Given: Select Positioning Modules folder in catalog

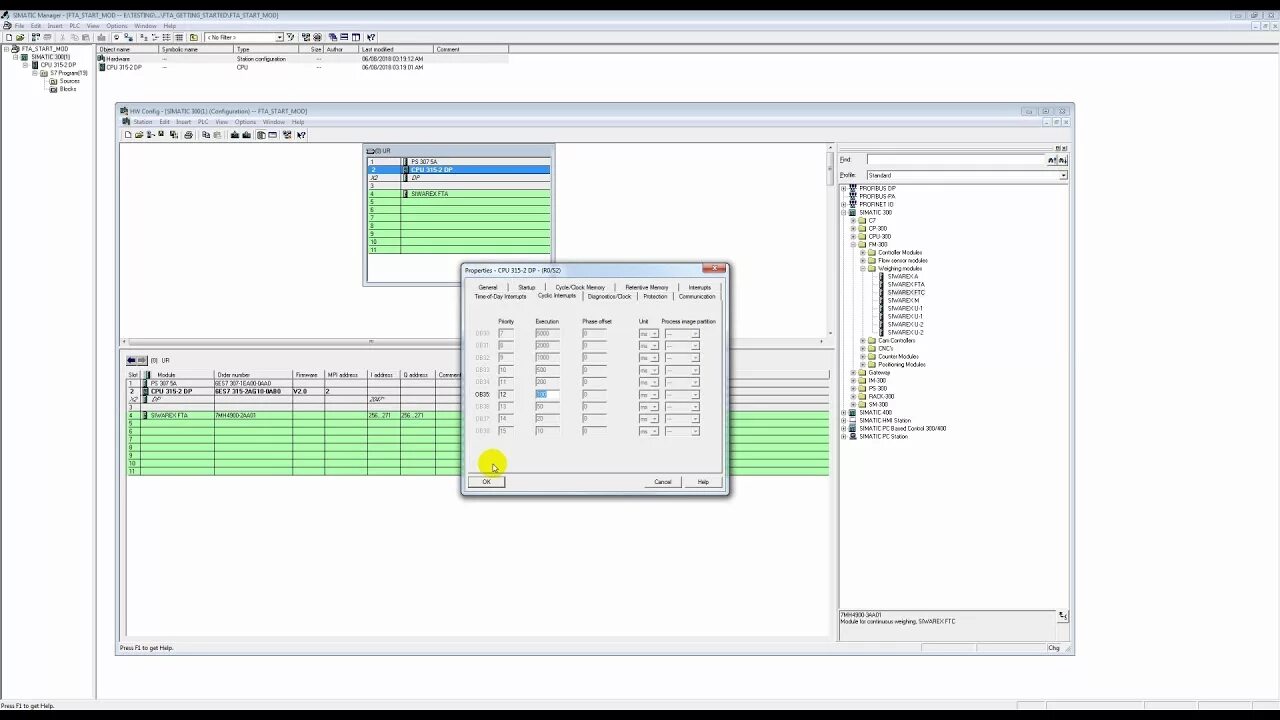Looking at the screenshot, I should [x=901, y=364].
